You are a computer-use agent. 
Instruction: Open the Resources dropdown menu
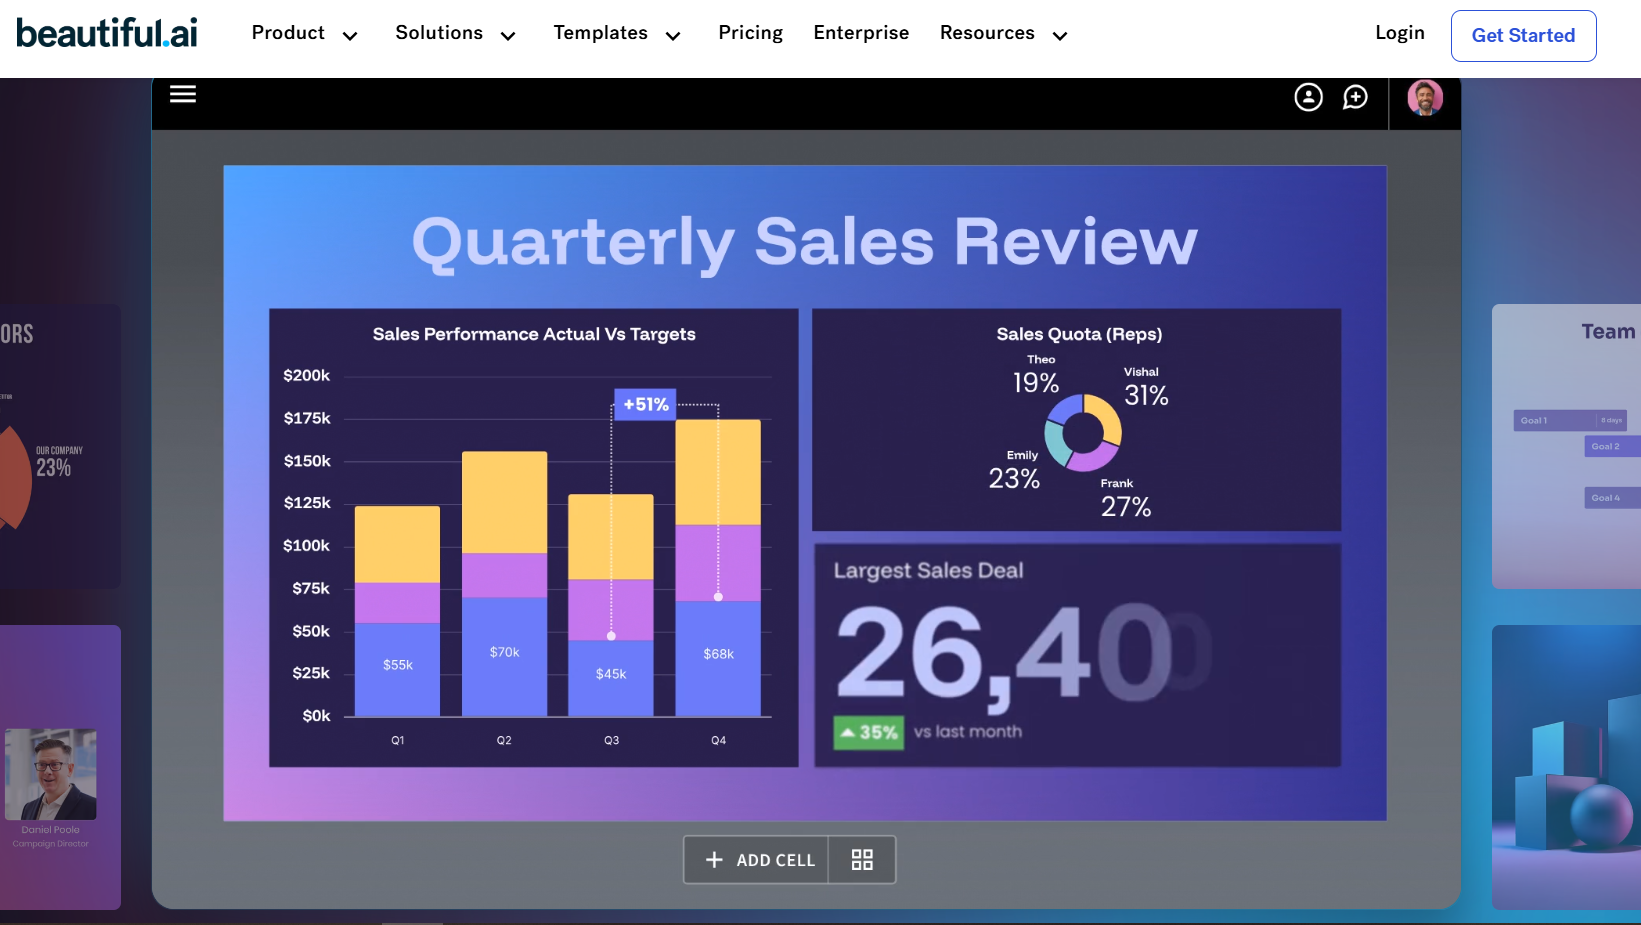click(x=1003, y=33)
